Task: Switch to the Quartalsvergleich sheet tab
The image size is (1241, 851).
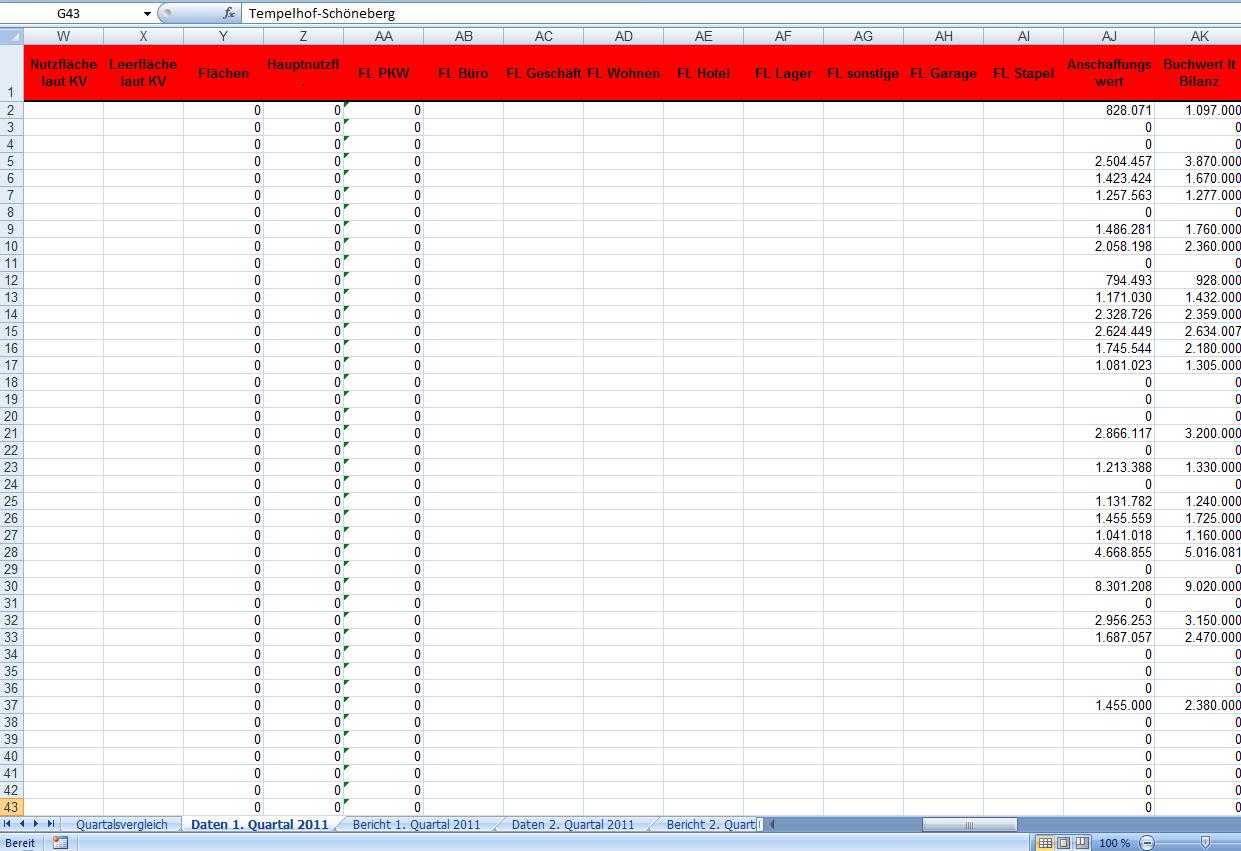Action: (x=122, y=825)
